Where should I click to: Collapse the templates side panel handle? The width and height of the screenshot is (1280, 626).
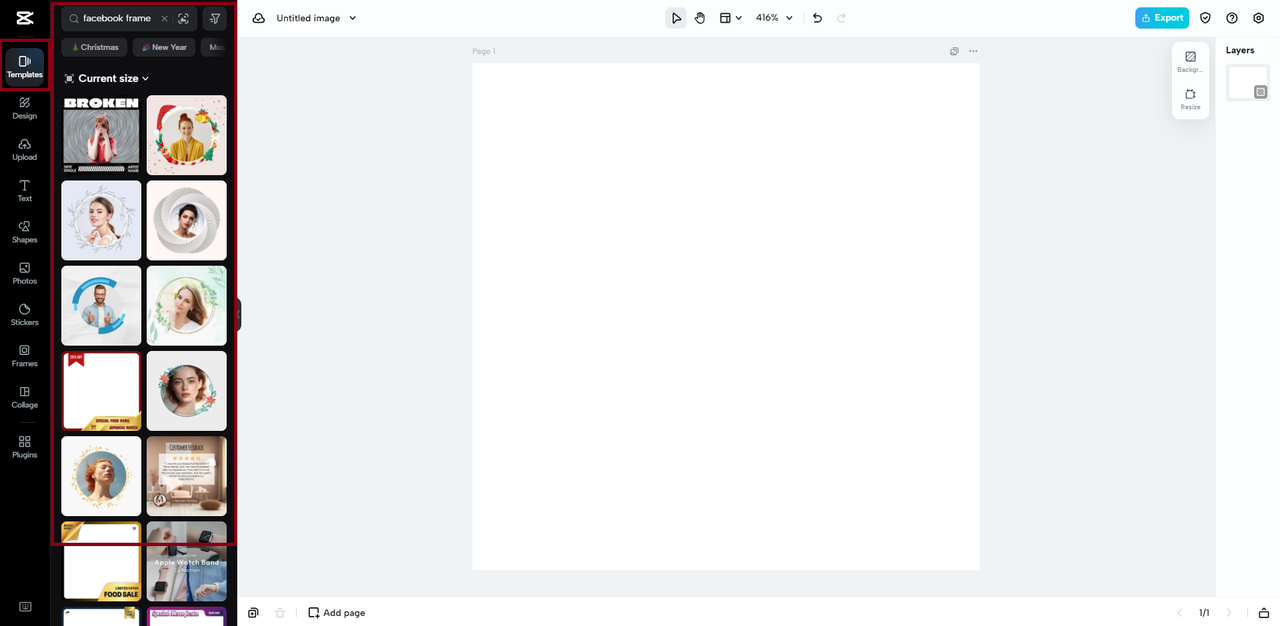[x=238, y=314]
